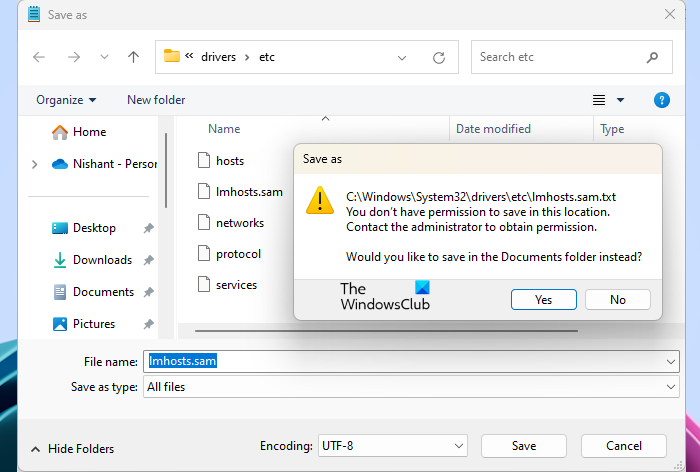Refresh the etc folder view

[x=438, y=58]
